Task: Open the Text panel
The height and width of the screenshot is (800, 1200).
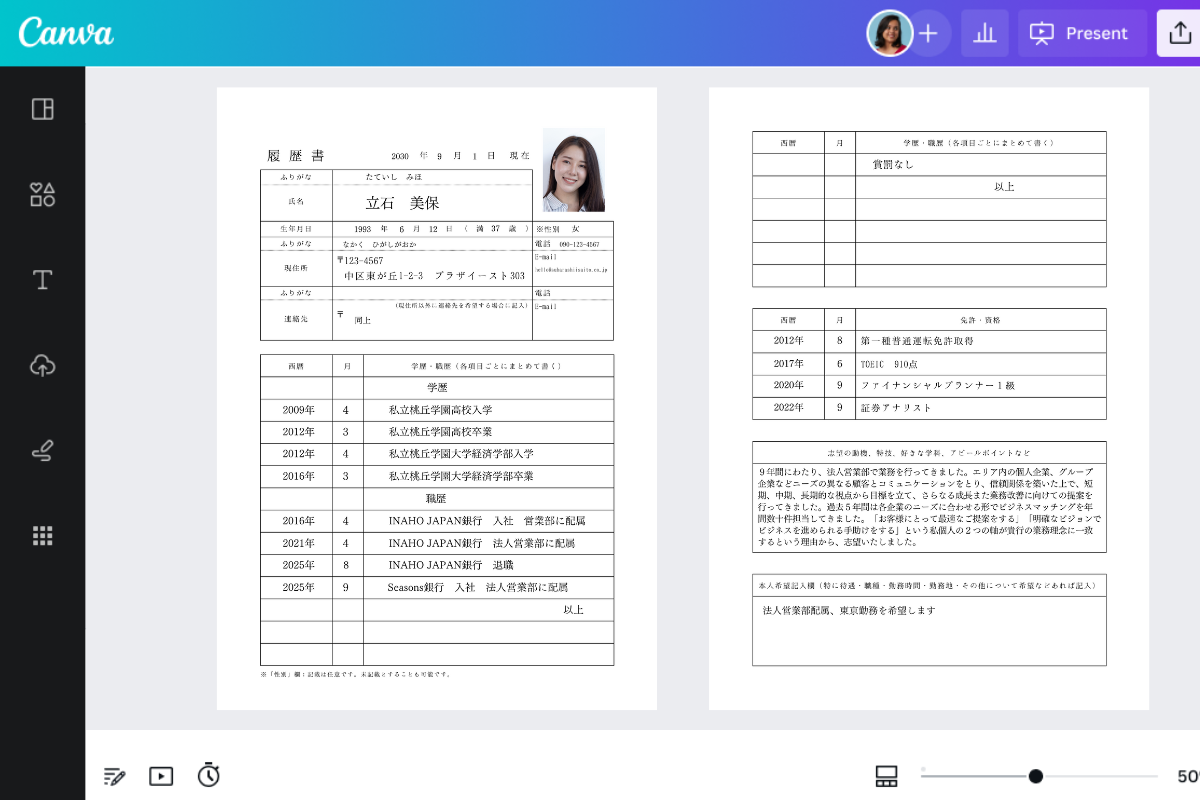Action: click(x=42, y=280)
